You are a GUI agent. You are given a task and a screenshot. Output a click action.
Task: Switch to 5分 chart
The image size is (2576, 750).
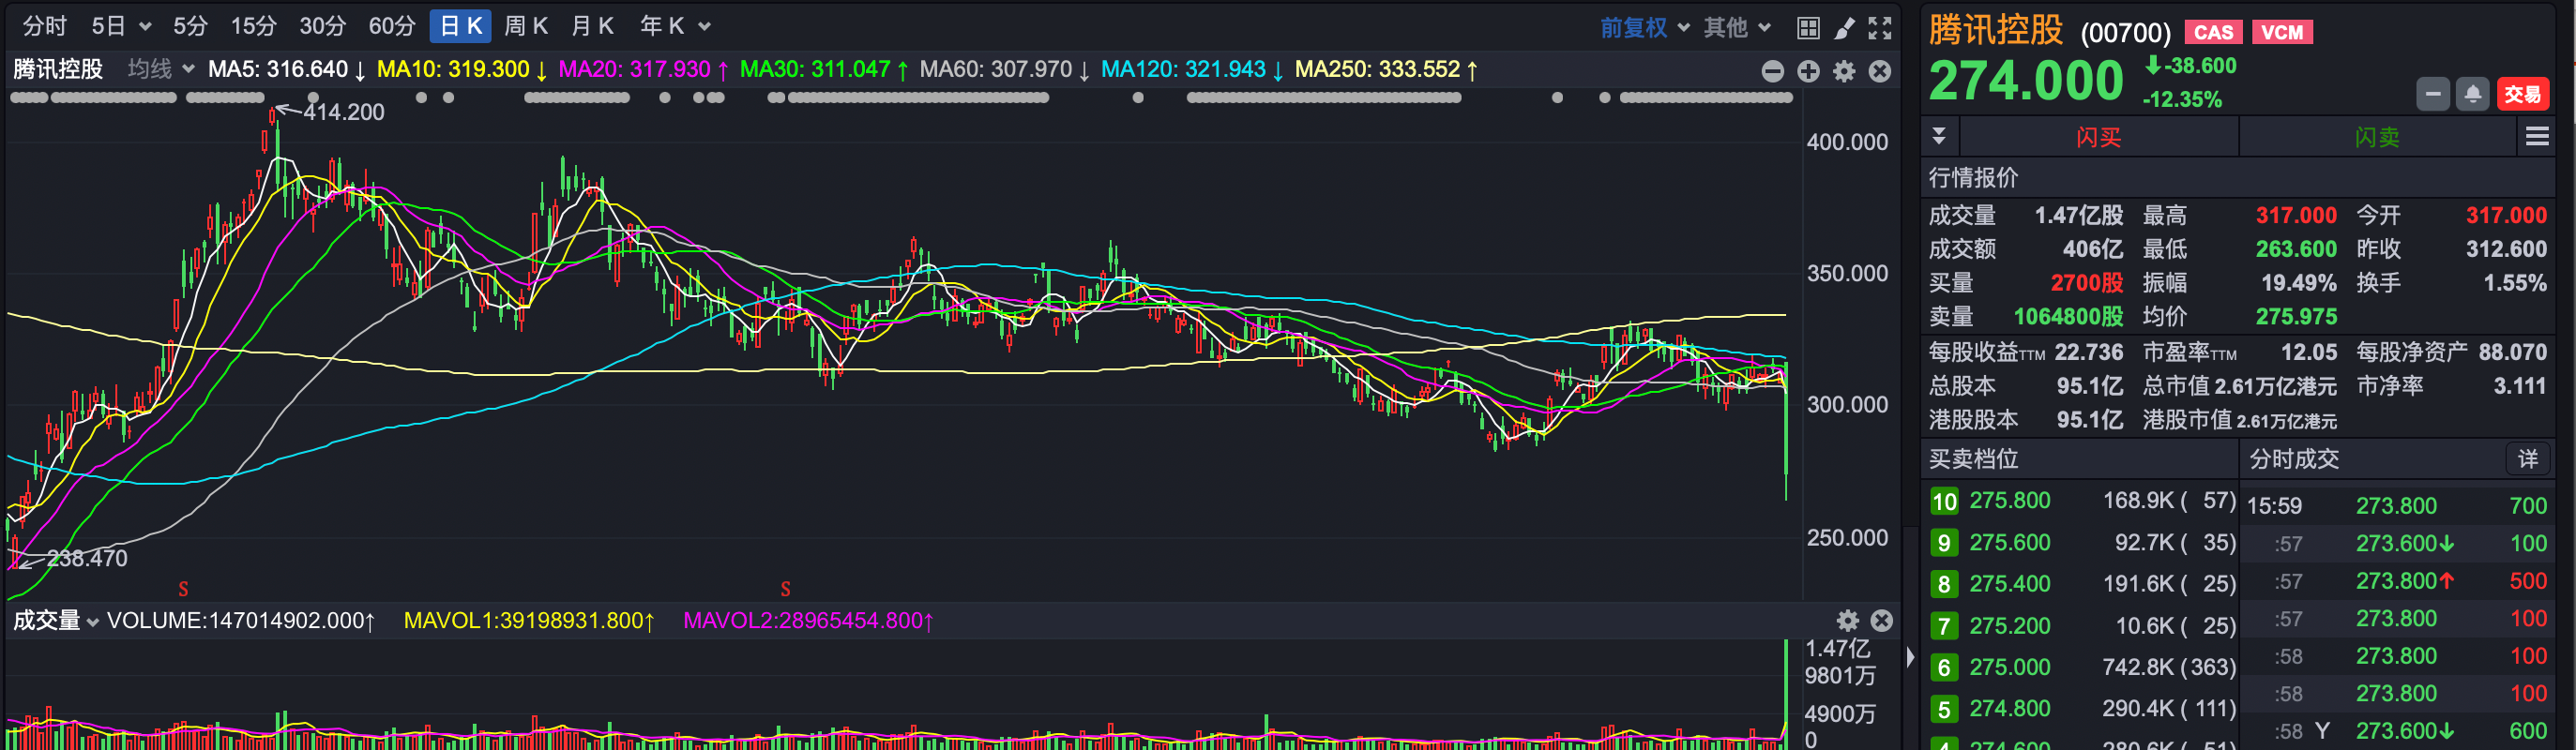click(x=190, y=26)
